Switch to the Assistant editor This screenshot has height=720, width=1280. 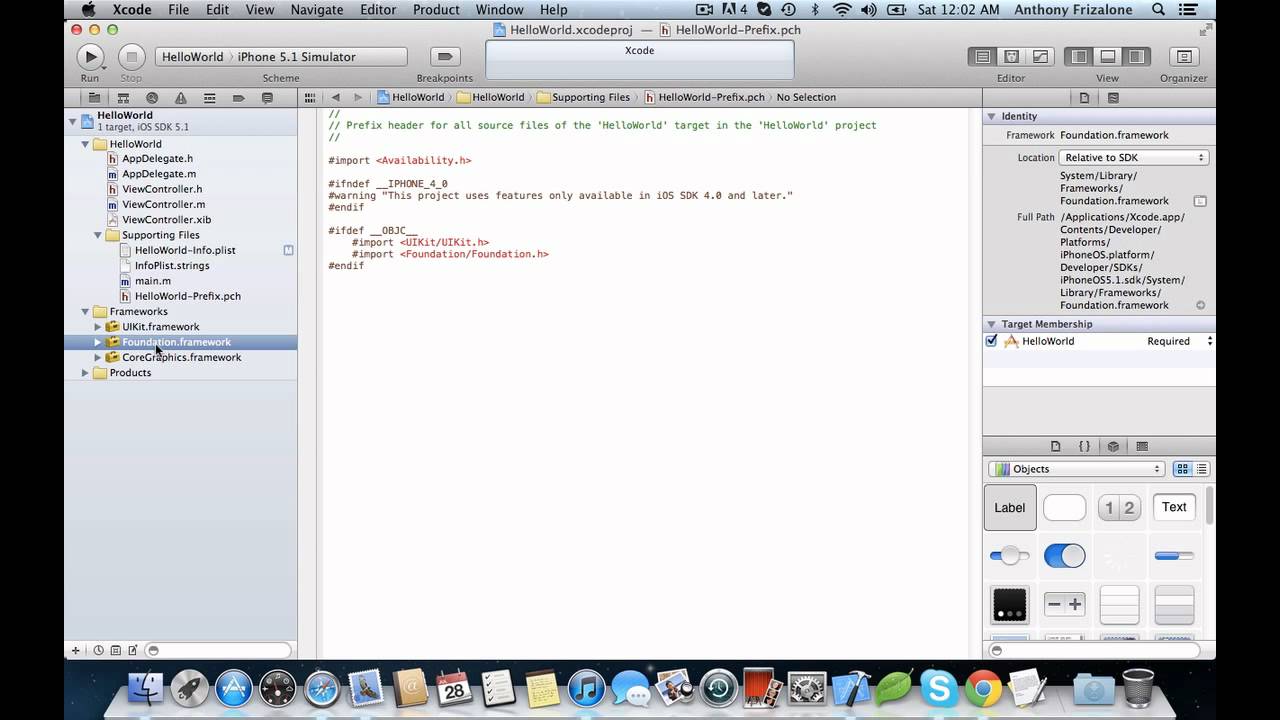click(x=1011, y=57)
